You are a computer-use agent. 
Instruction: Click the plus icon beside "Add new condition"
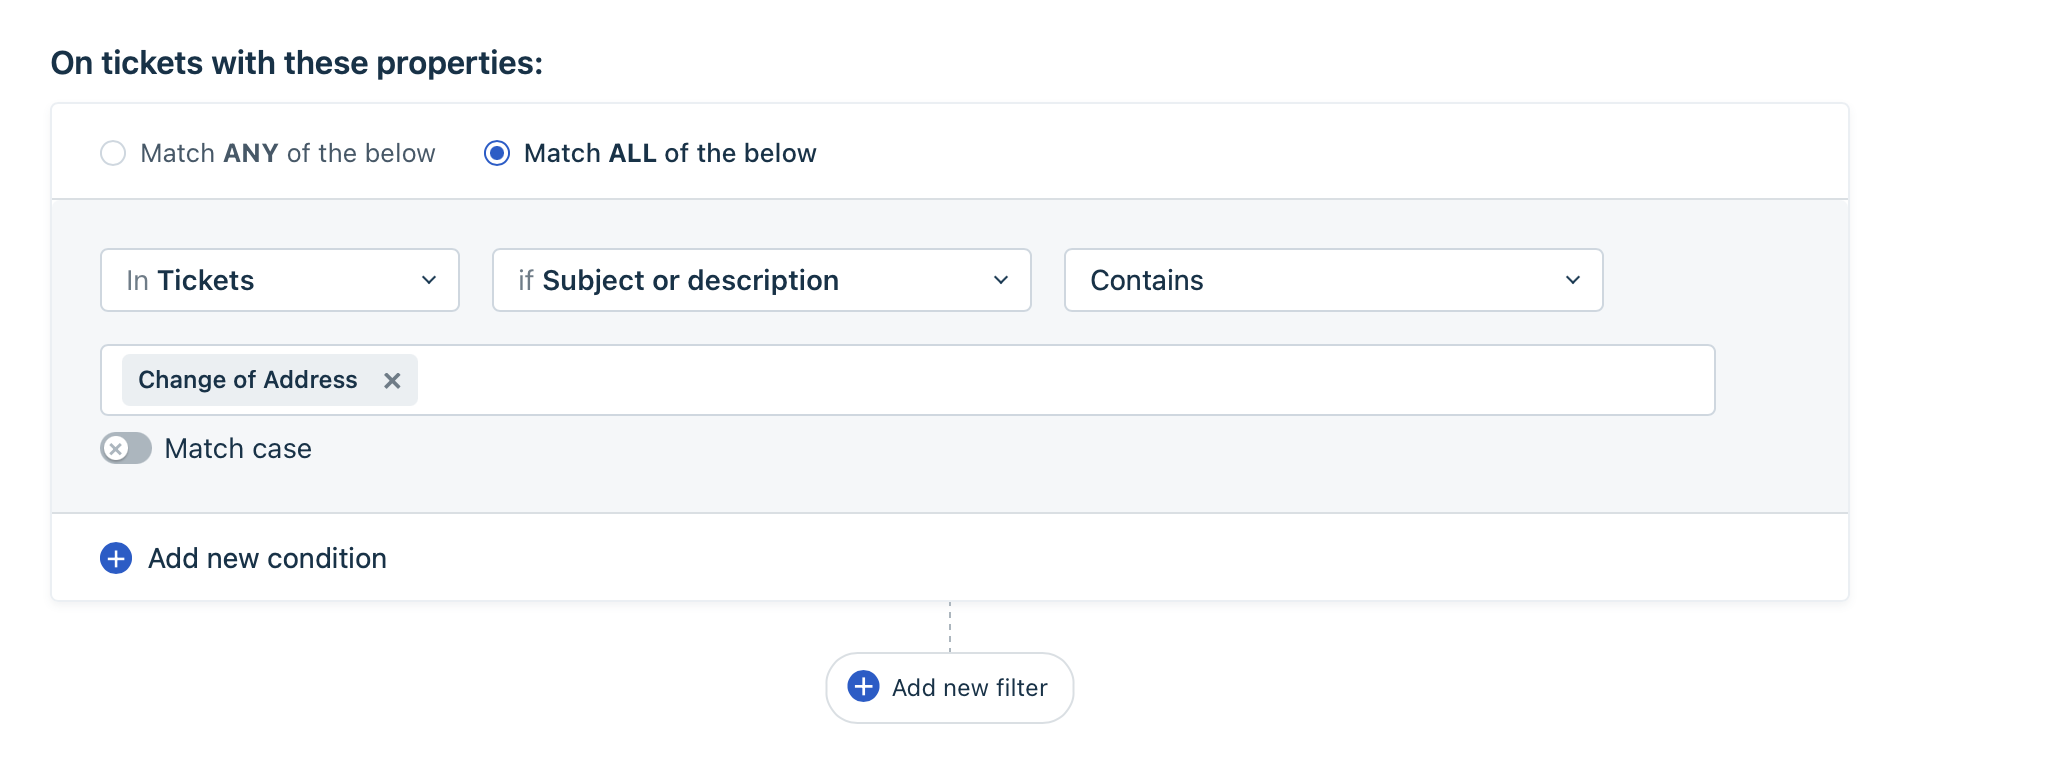pos(116,558)
